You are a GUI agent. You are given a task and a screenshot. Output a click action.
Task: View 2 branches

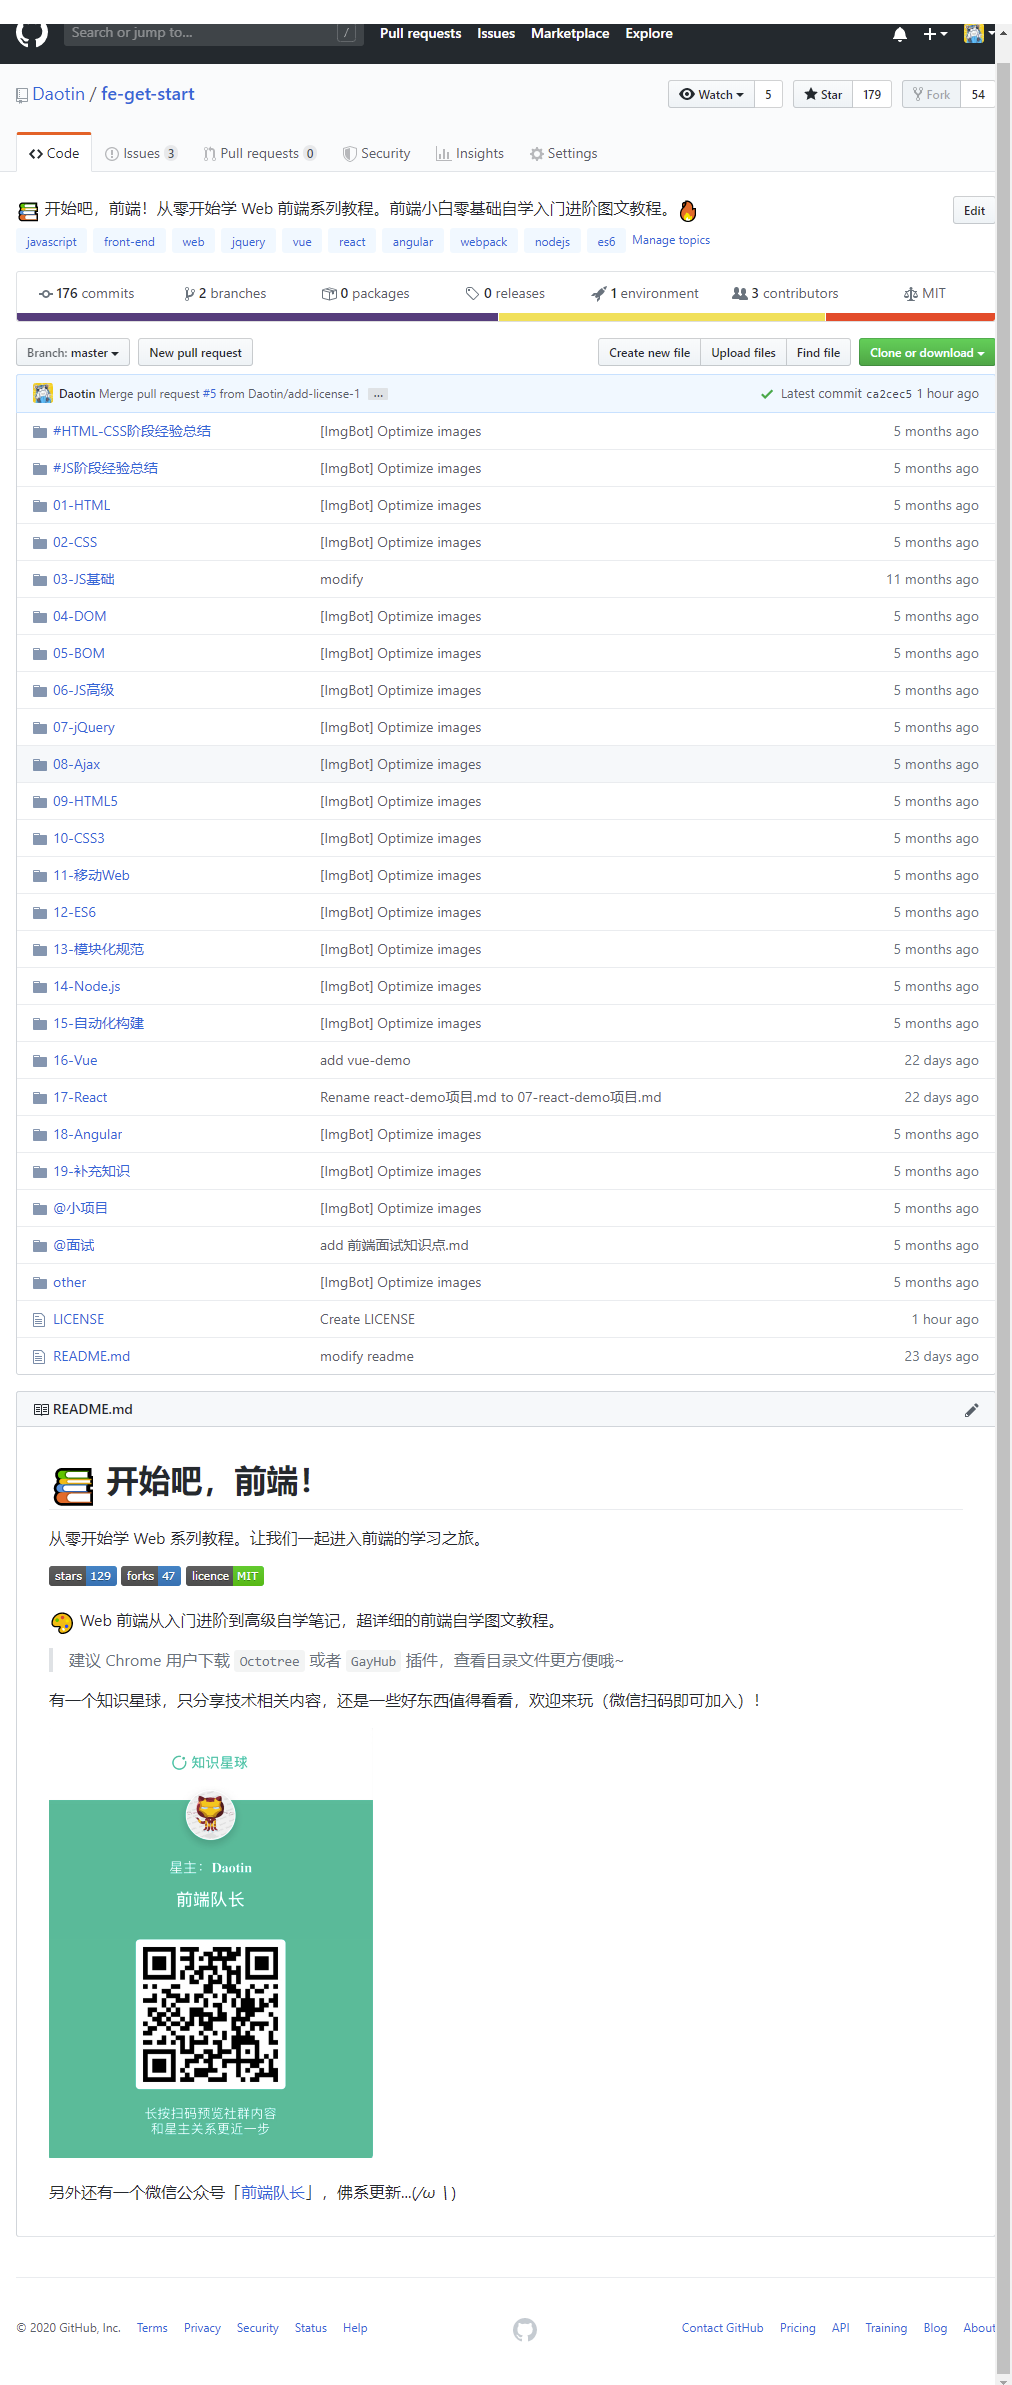pos(225,294)
